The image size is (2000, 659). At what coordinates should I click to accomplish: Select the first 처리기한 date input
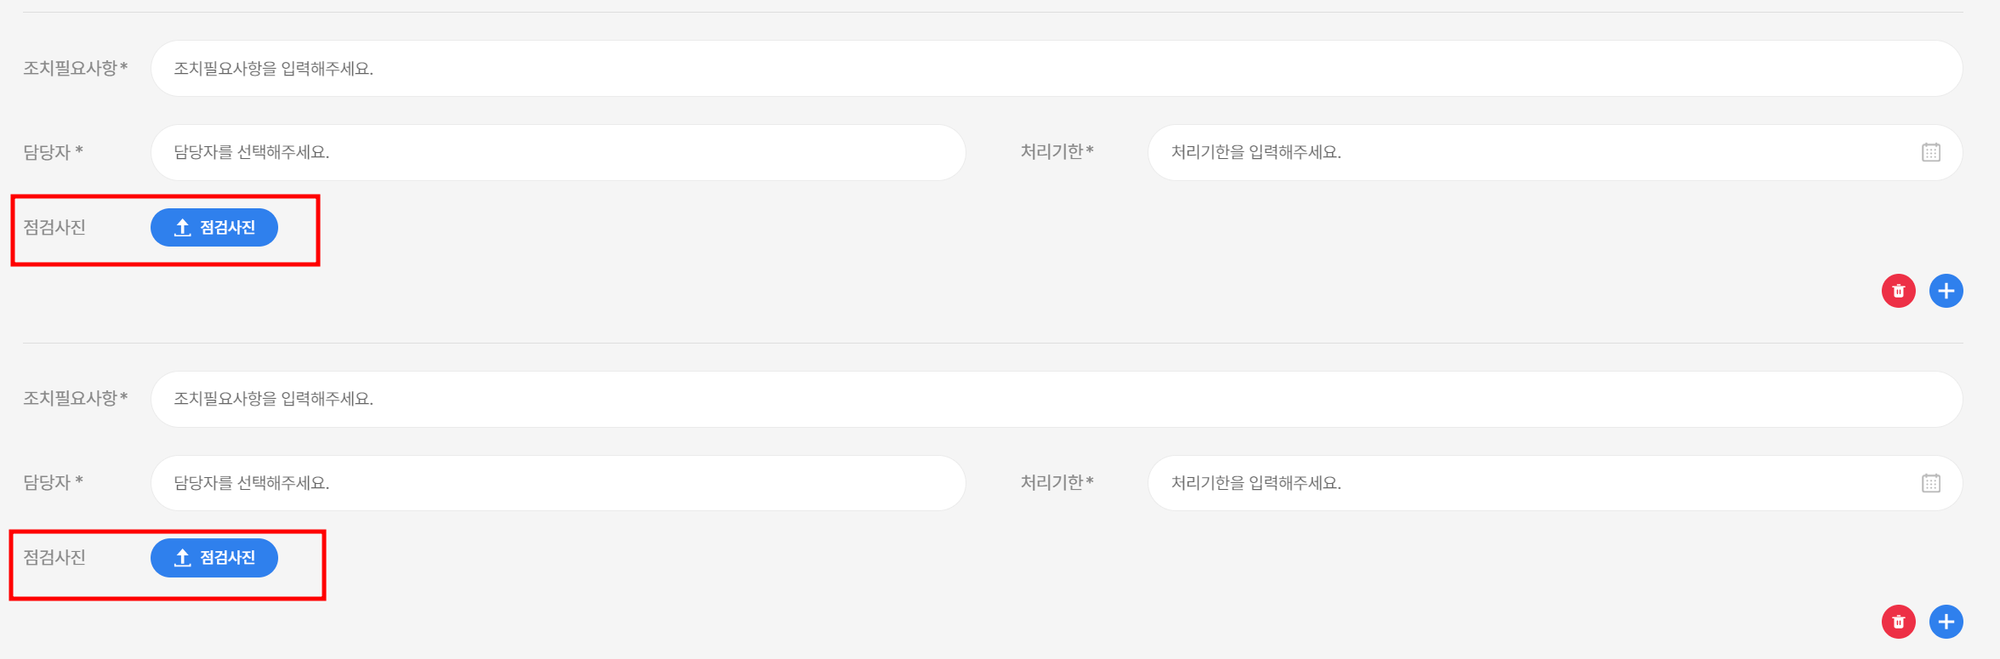pyautogui.click(x=1555, y=152)
